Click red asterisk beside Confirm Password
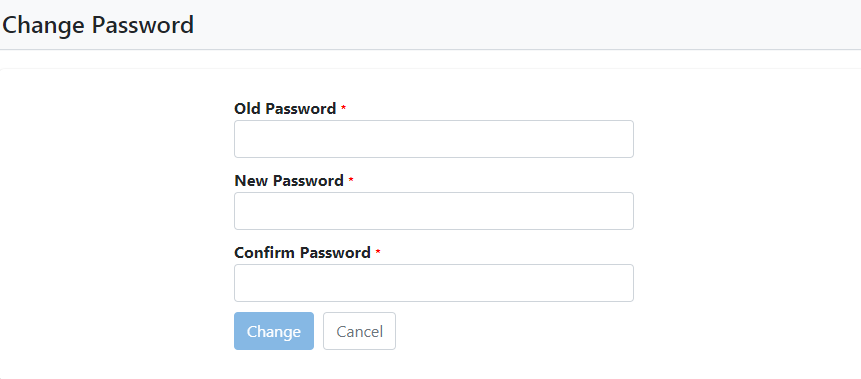The image size is (861, 379). coord(378,252)
